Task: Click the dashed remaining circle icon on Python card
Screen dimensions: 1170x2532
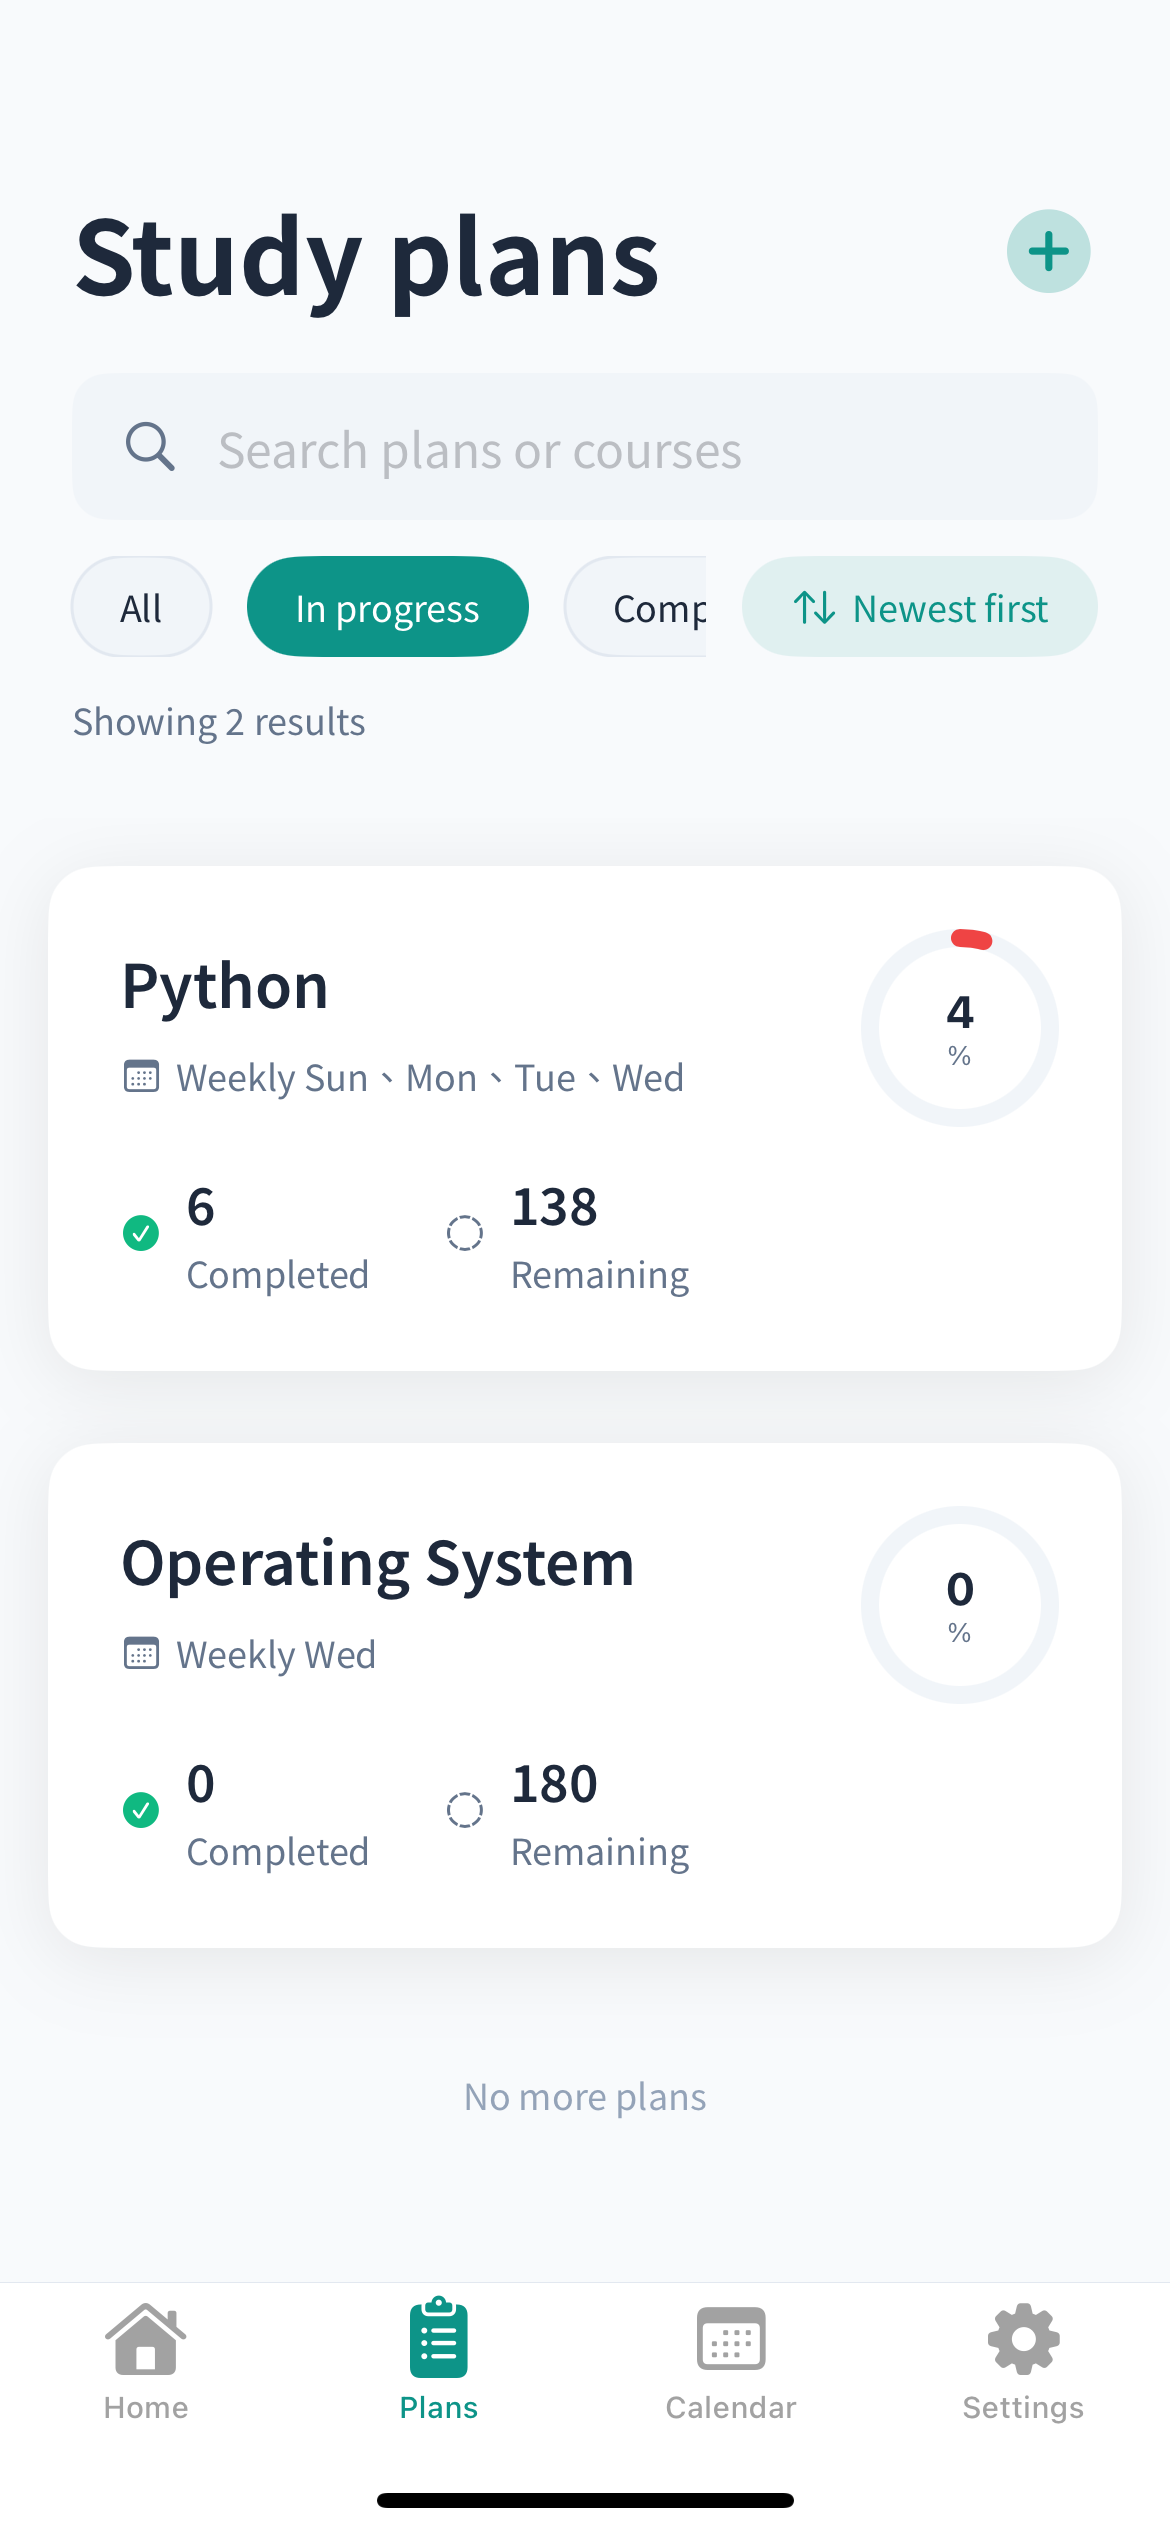Action: (x=464, y=1233)
